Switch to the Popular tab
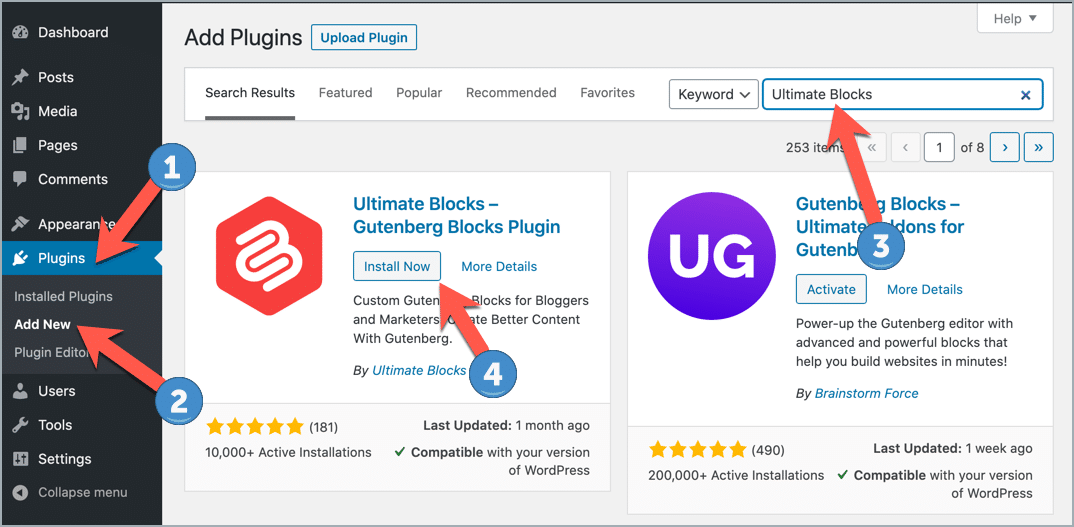Image resolution: width=1074 pixels, height=527 pixels. [x=419, y=93]
